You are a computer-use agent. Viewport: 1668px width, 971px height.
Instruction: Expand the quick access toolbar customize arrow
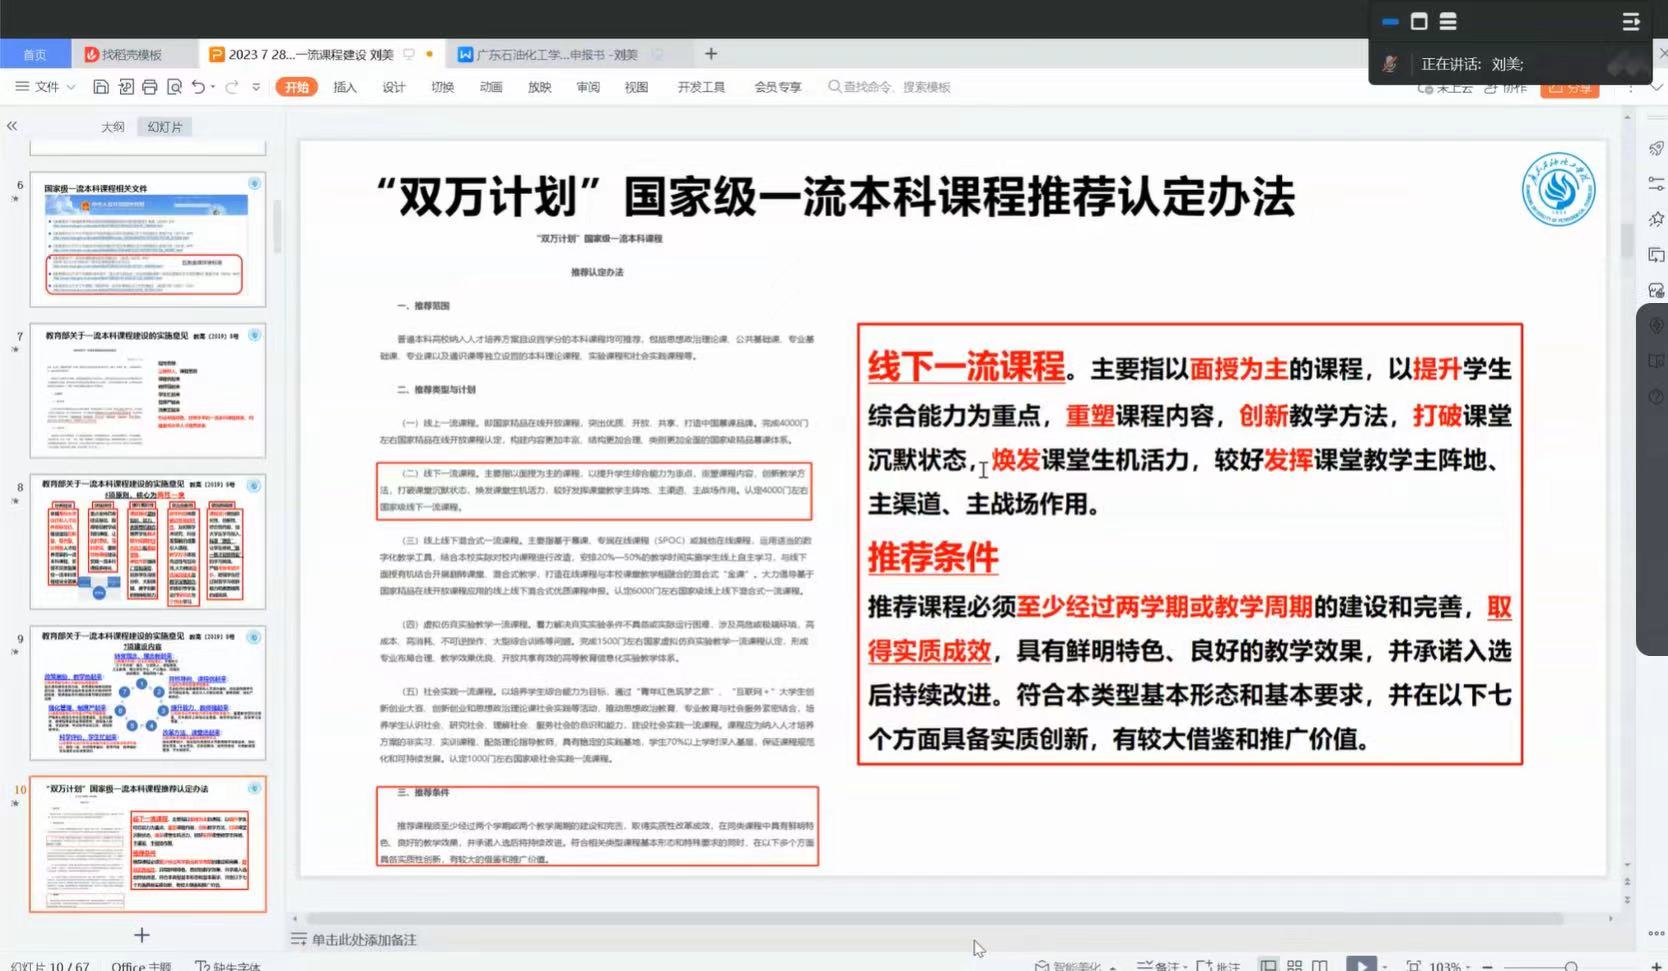click(x=256, y=87)
